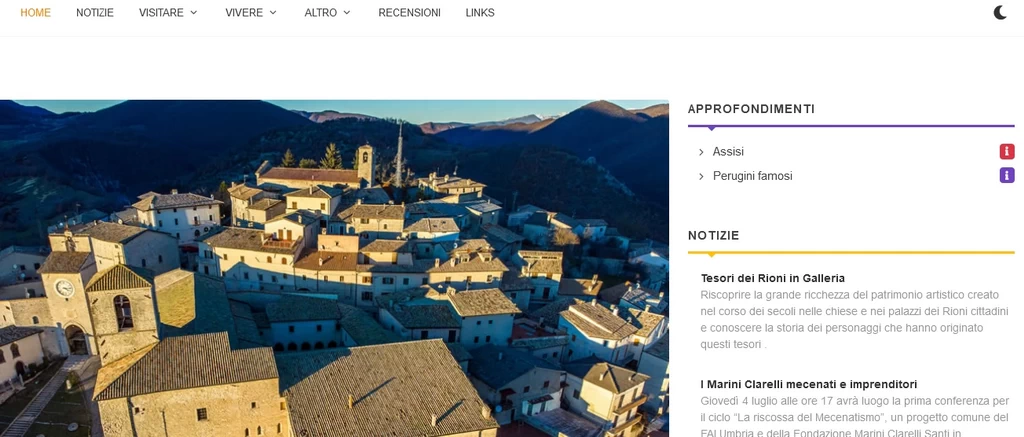Click the chevron before Assisi

[x=701, y=152]
